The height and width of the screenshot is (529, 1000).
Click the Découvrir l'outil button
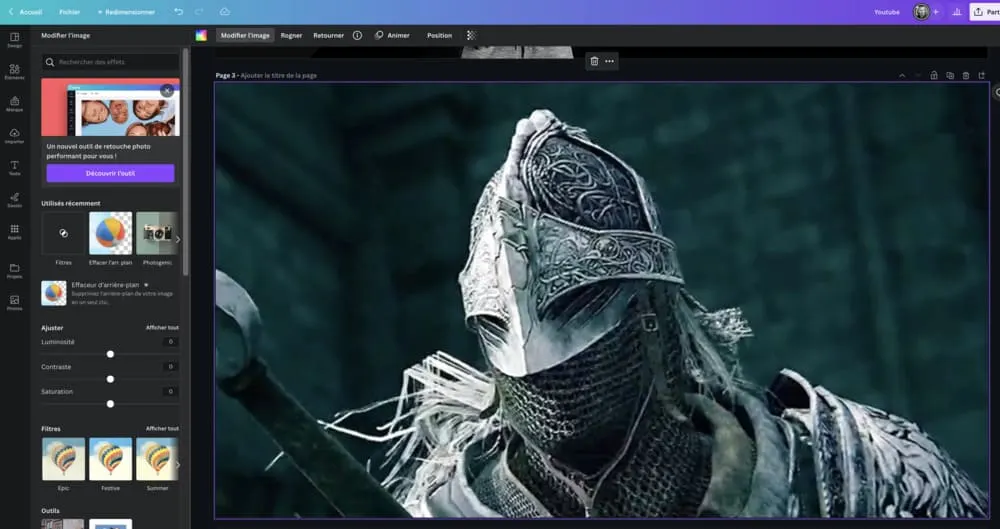pyautogui.click(x=110, y=173)
